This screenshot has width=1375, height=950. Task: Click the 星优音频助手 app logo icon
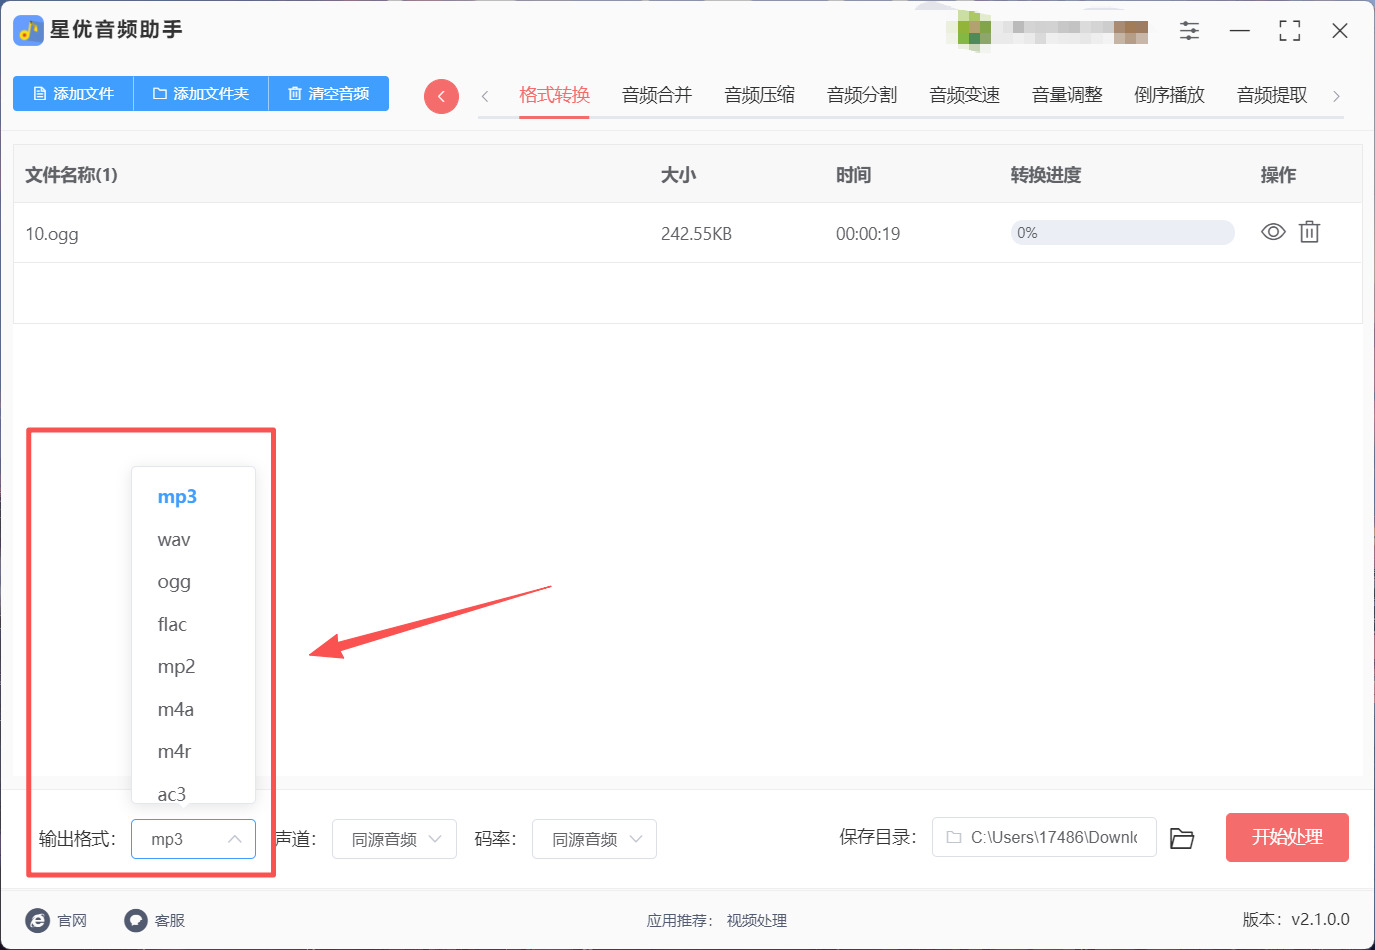pyautogui.click(x=28, y=30)
